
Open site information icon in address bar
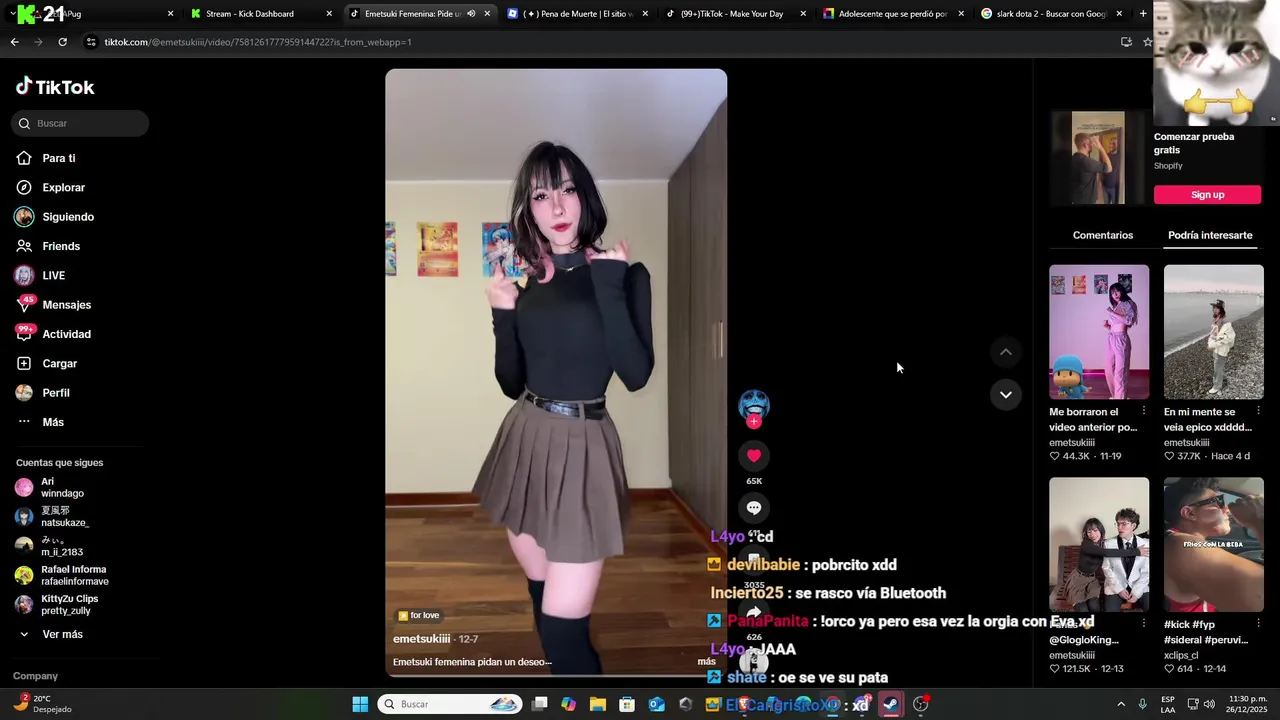click(x=91, y=42)
